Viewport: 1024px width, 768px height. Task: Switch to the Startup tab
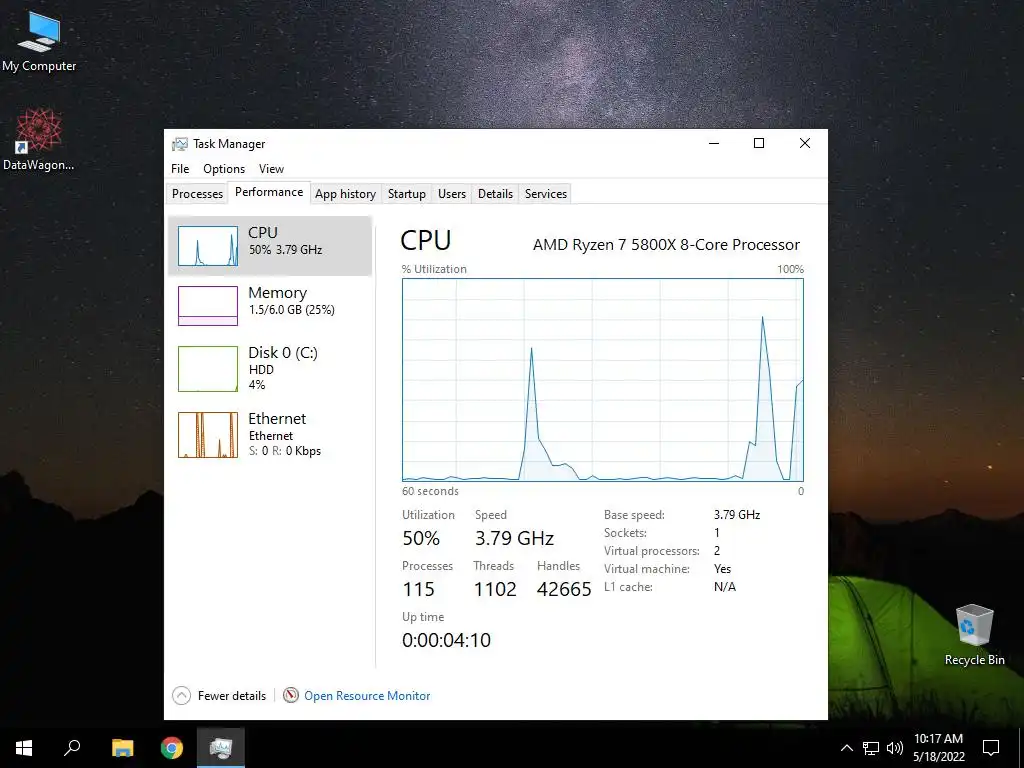tap(407, 193)
